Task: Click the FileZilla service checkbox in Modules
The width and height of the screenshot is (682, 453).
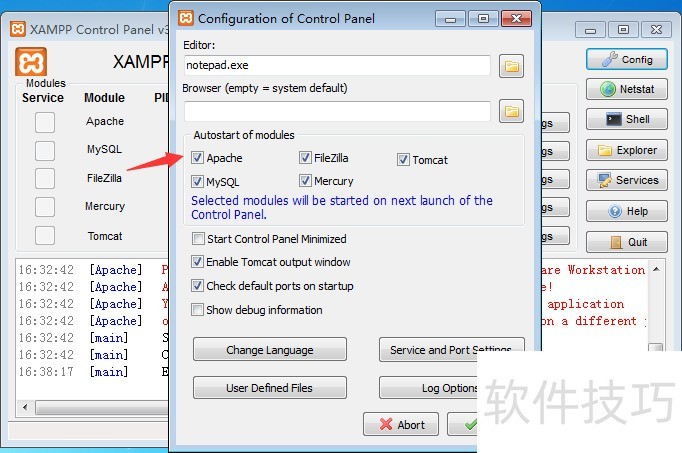Action: pyautogui.click(x=45, y=179)
